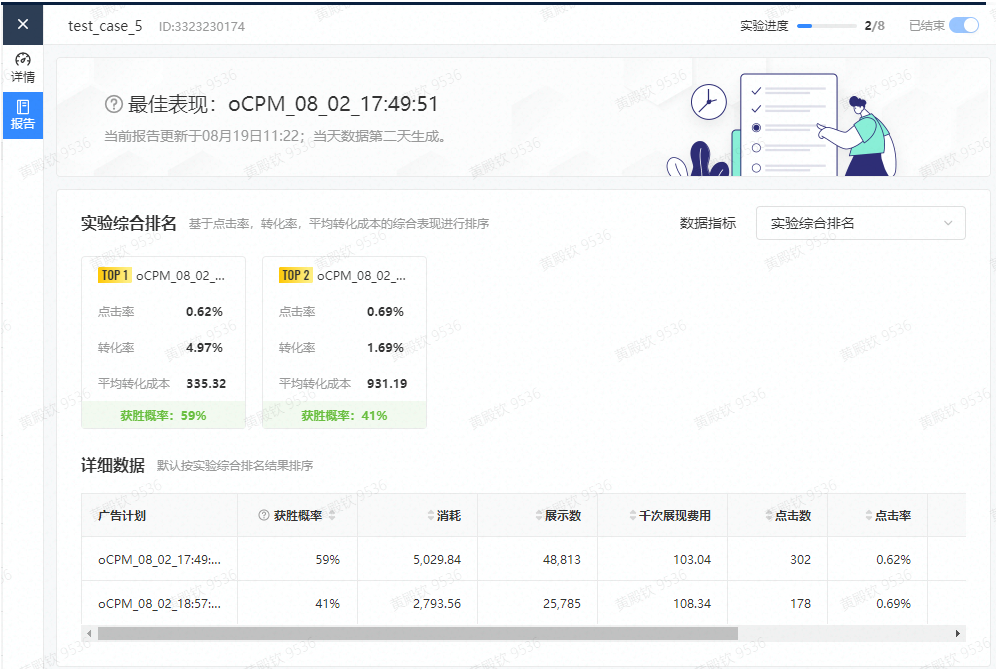Click the left arrow of horizontal scrollbar
Image resolution: width=996 pixels, height=669 pixels.
click(89, 633)
